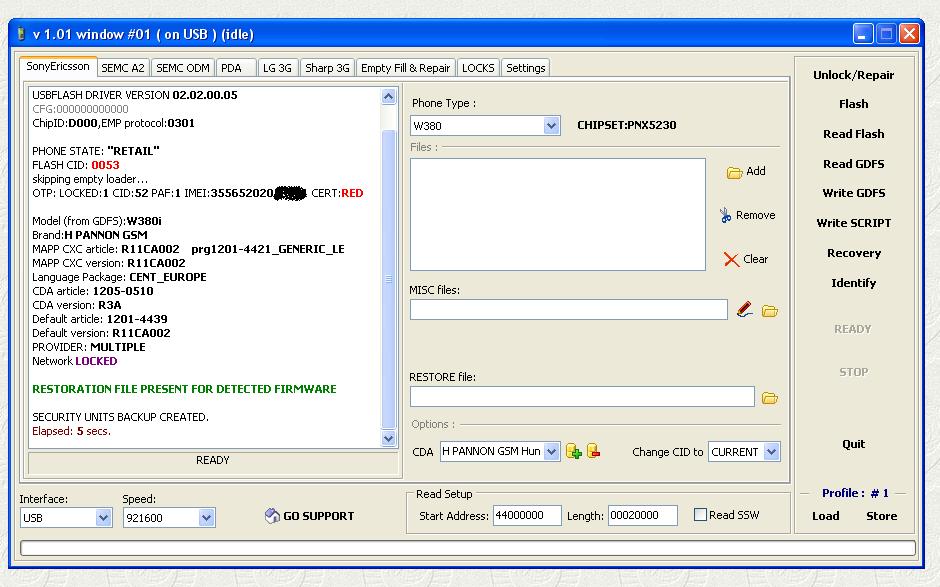Click the application icon in title bar
This screenshot has width=940, height=587.
click(22, 34)
